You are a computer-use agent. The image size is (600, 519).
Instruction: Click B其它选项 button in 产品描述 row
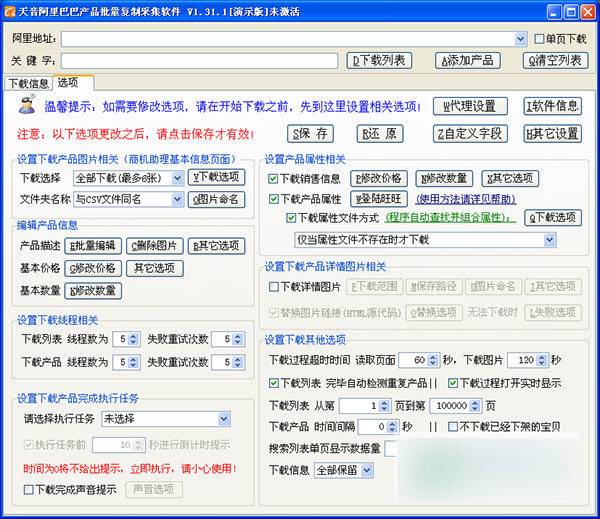216,246
